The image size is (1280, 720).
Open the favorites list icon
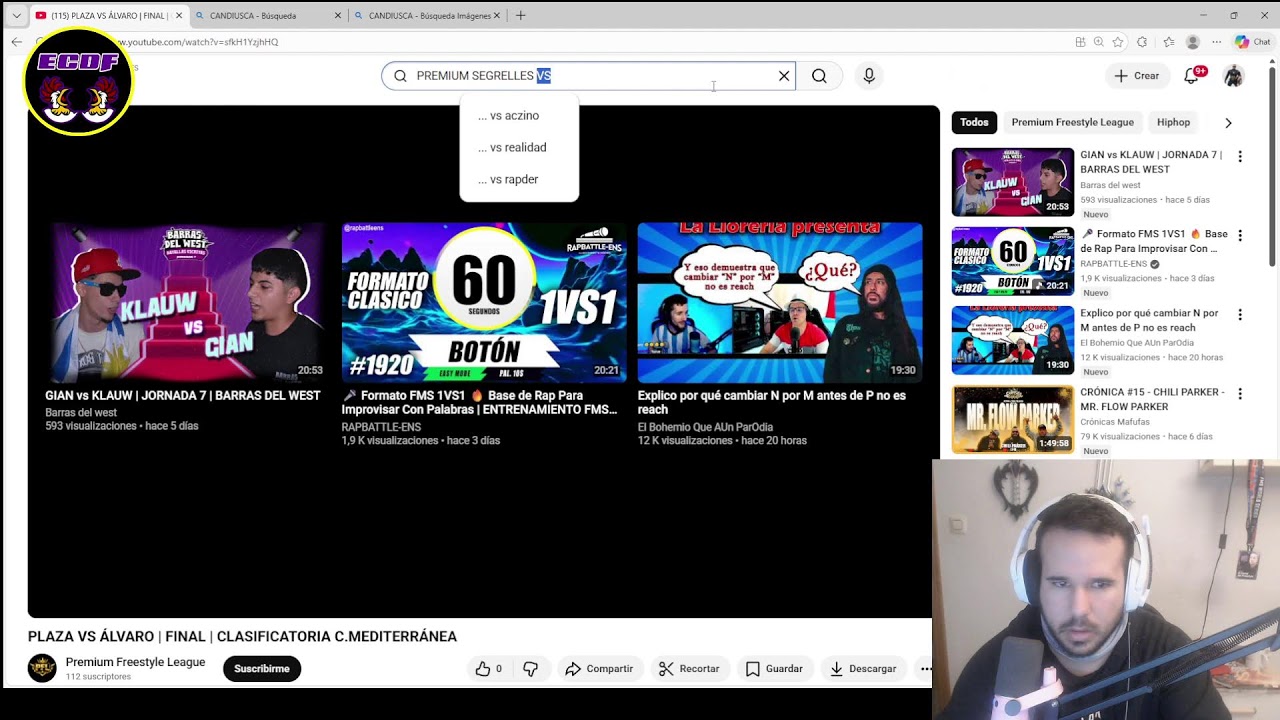1168,42
